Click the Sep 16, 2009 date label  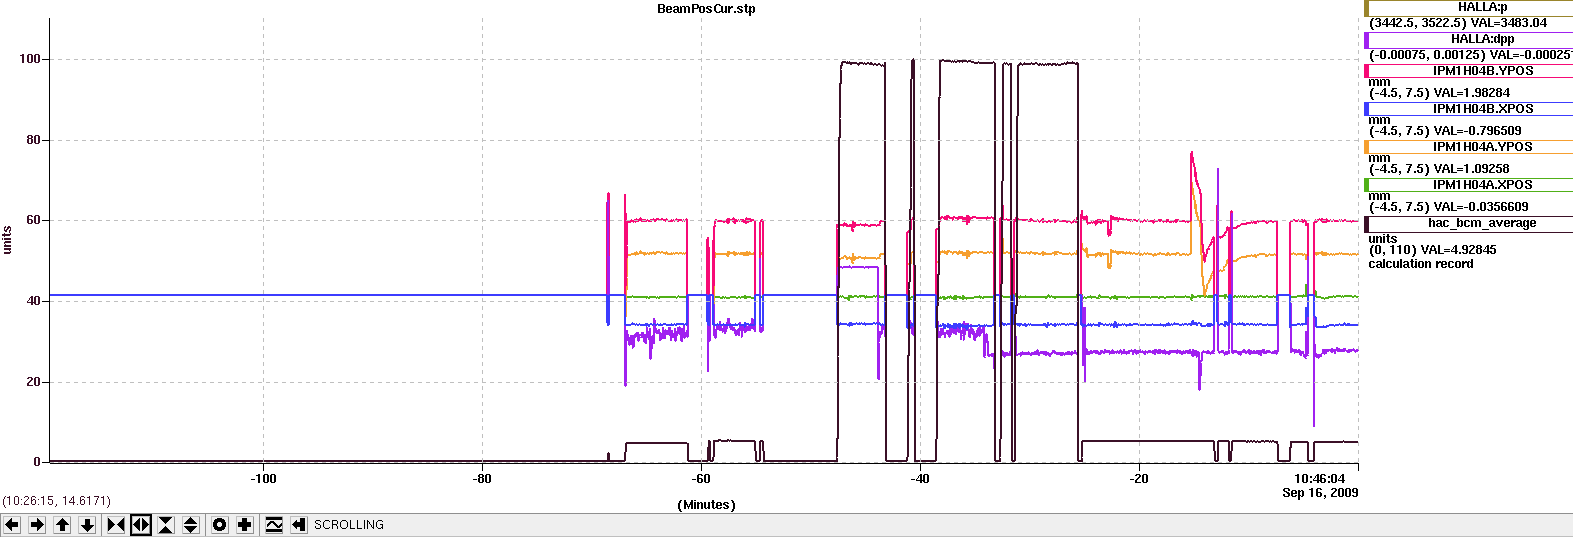click(1320, 493)
